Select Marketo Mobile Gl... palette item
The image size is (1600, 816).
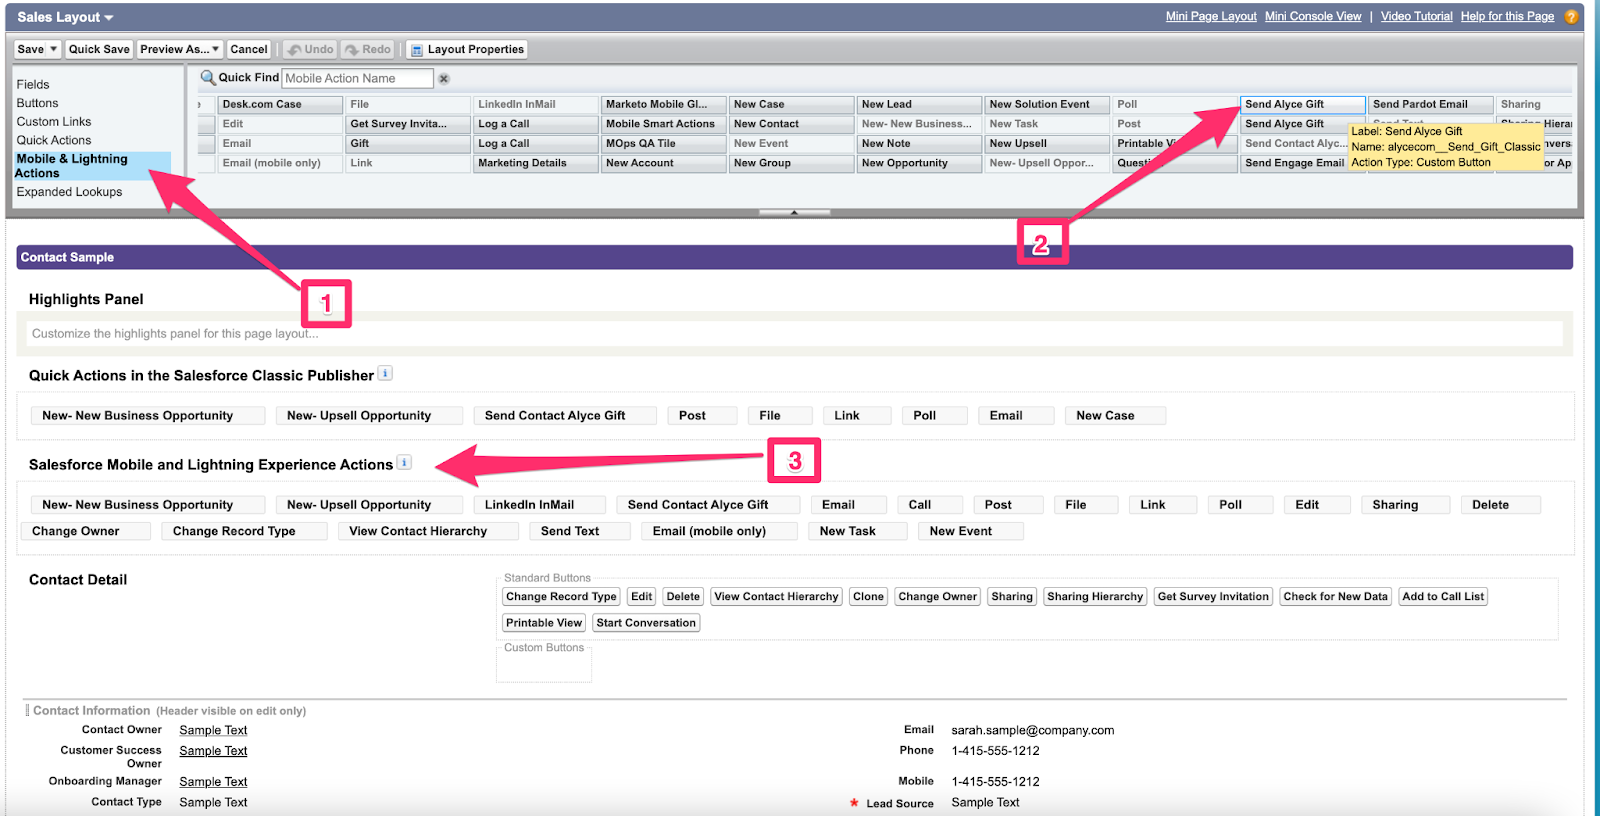click(x=664, y=104)
